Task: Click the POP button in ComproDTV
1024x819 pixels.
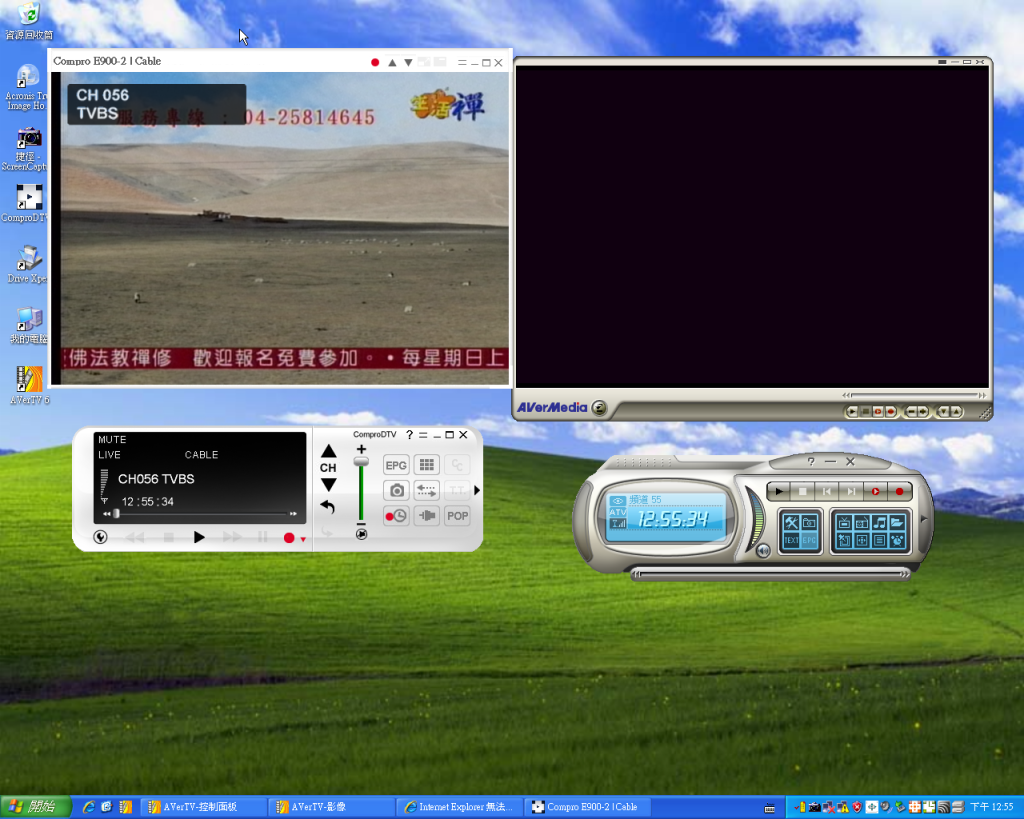Action: tap(457, 516)
